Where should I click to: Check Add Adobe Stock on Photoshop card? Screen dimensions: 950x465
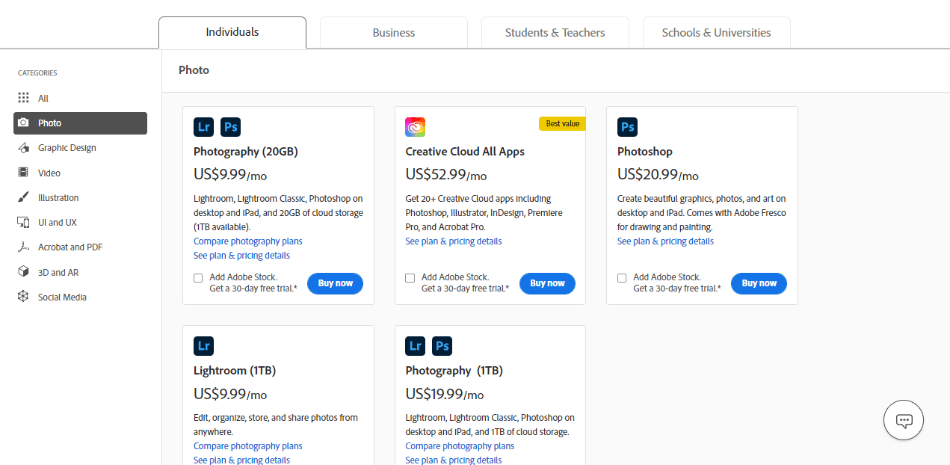click(622, 278)
